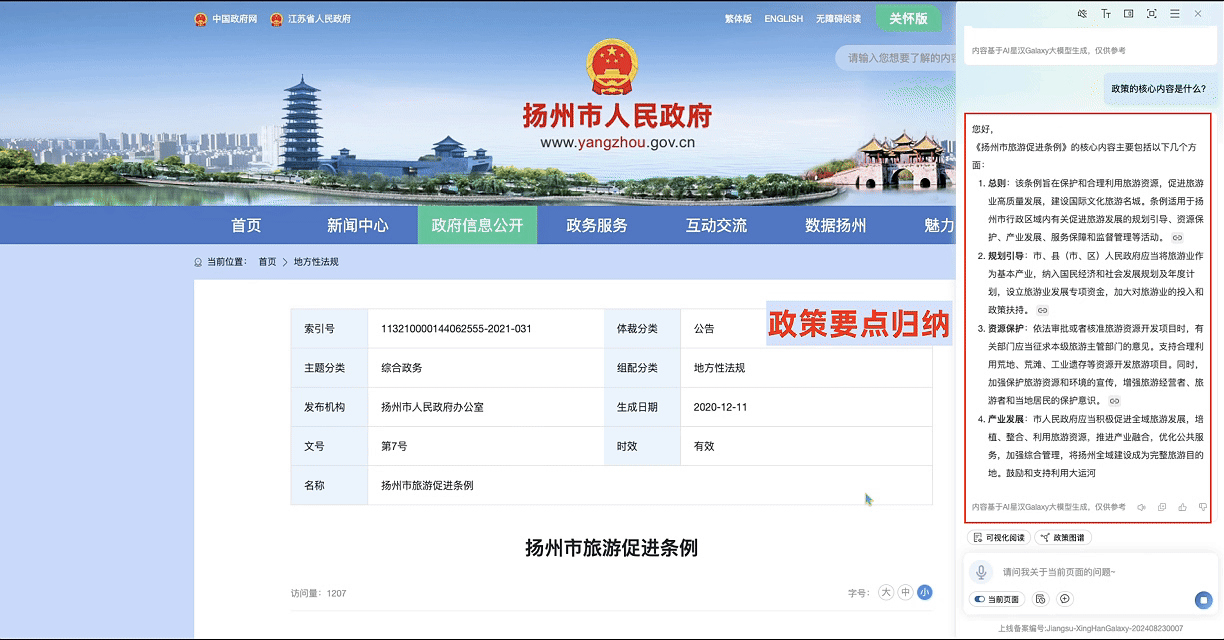This screenshot has height=640, width=1224.
Task: Click the read-aloud speaker icon below answer
Action: click(1141, 507)
